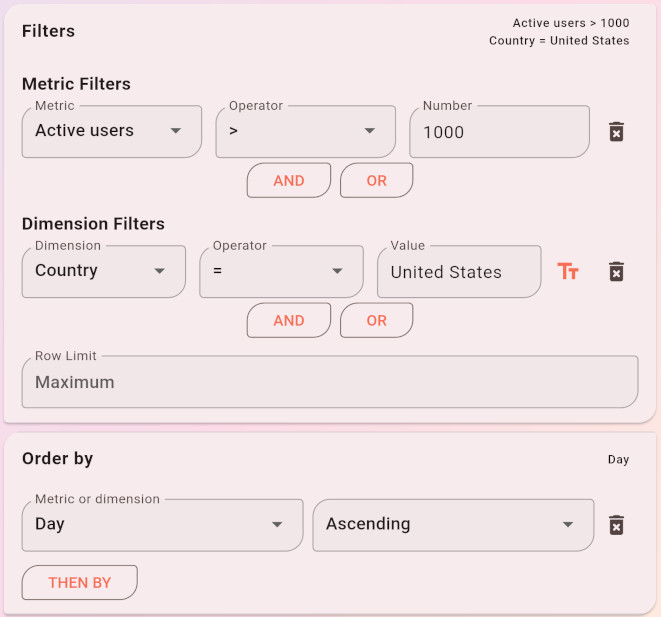Toggle case sensitivity for Country filter
This screenshot has height=617, width=661.
coord(568,272)
